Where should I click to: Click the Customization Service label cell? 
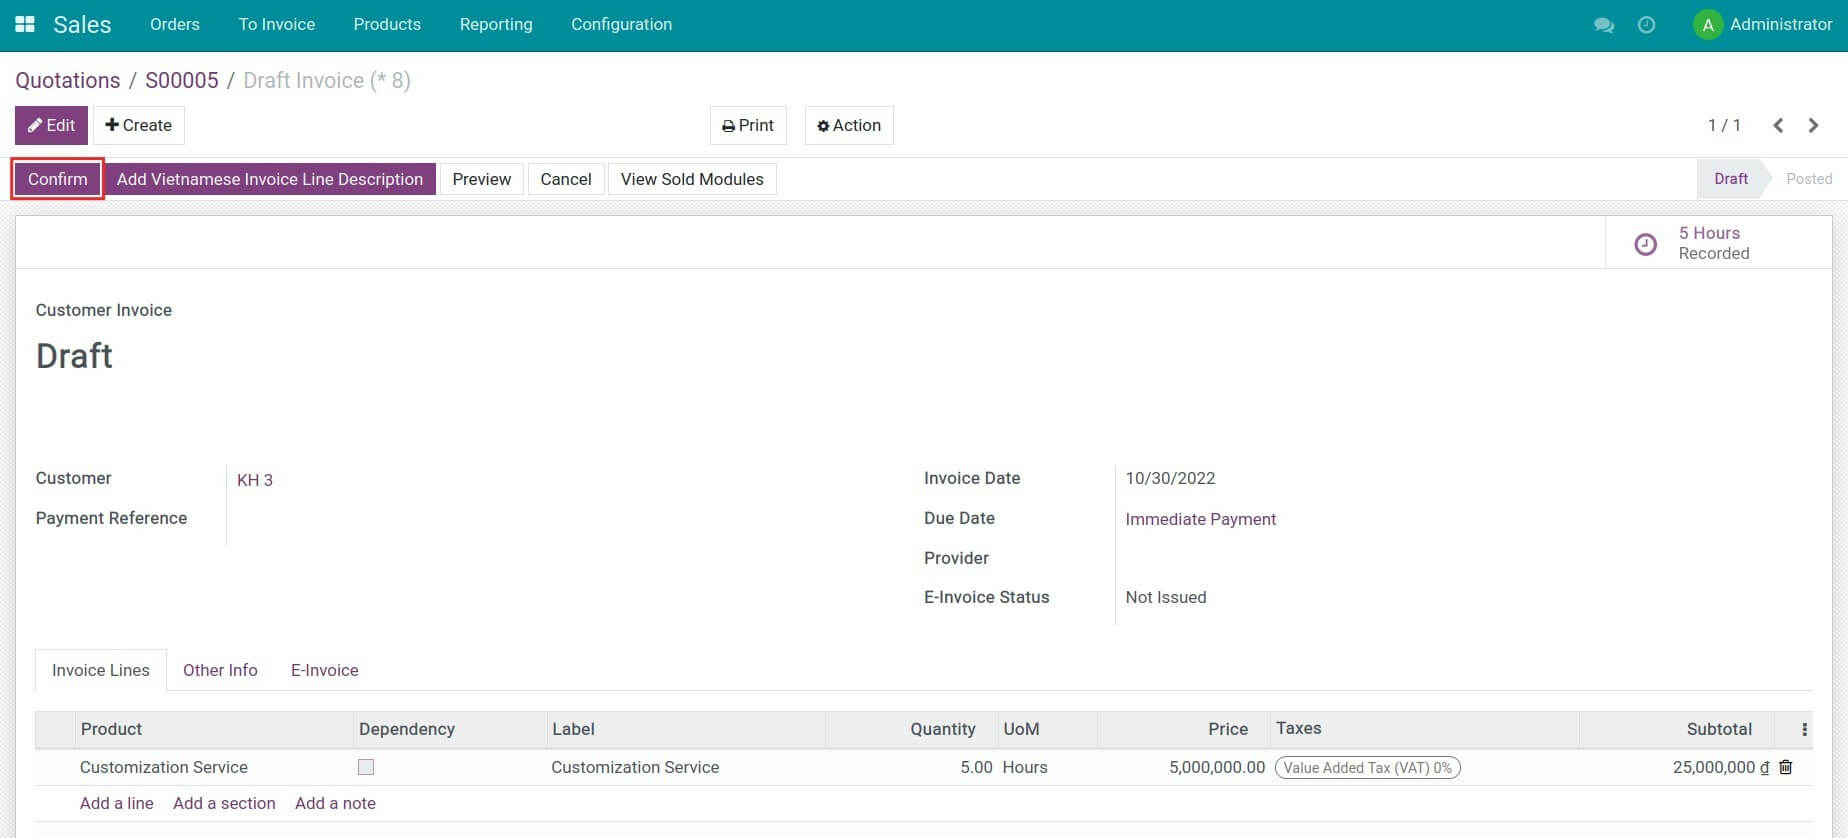point(686,767)
